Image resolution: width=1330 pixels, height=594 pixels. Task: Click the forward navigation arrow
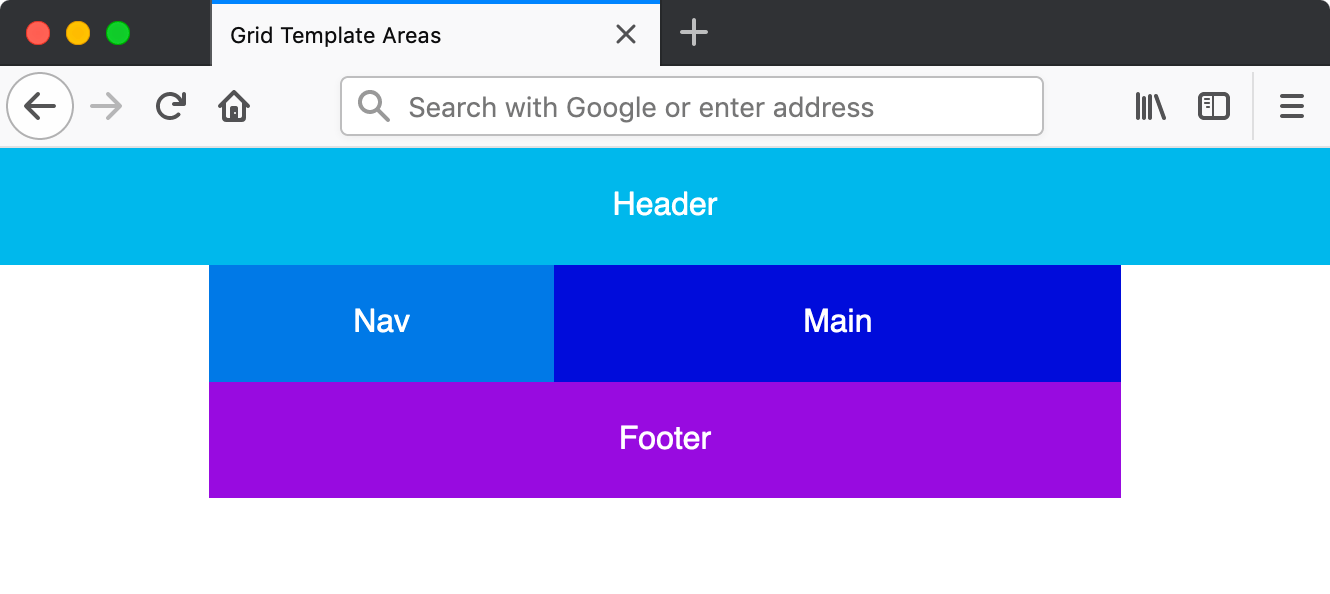pos(105,106)
